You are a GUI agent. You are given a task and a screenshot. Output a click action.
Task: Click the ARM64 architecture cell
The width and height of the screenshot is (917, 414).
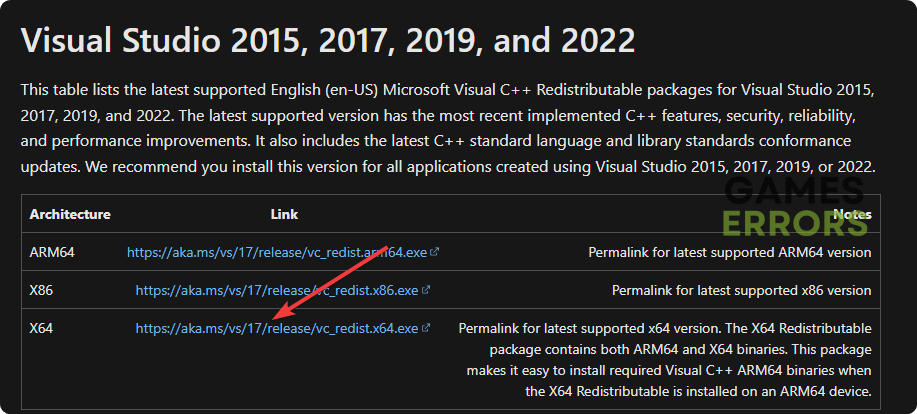[52, 253]
